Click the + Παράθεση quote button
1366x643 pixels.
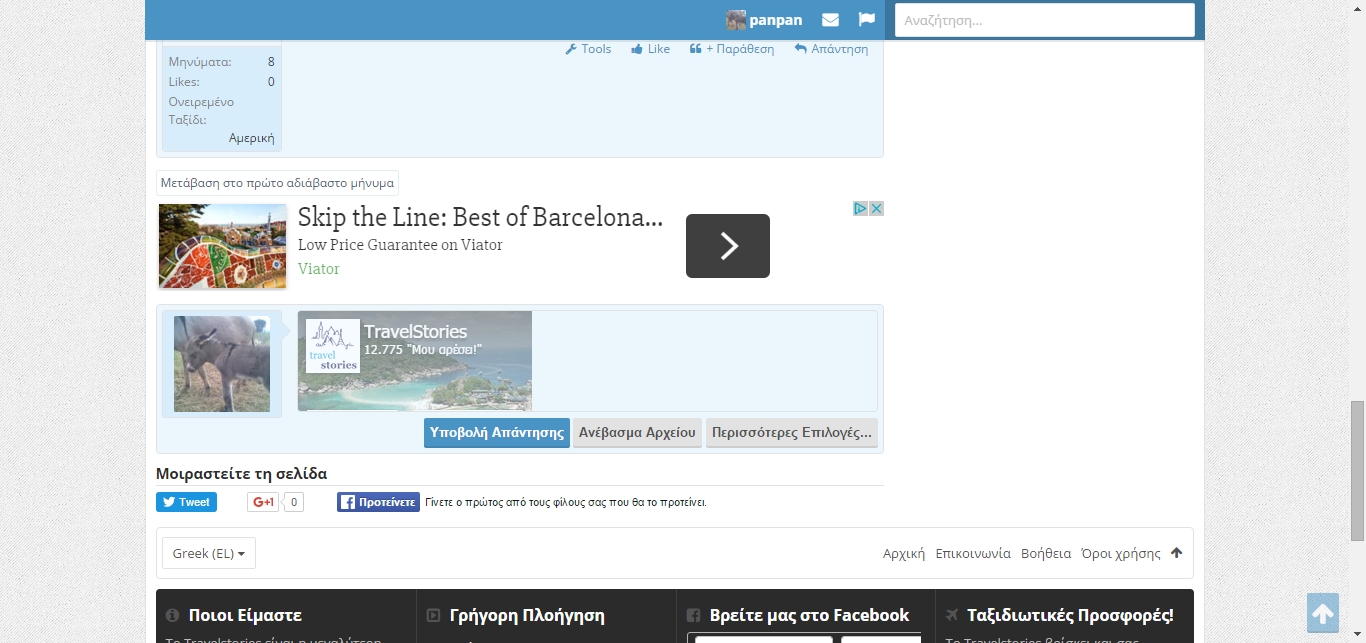pyautogui.click(x=732, y=49)
